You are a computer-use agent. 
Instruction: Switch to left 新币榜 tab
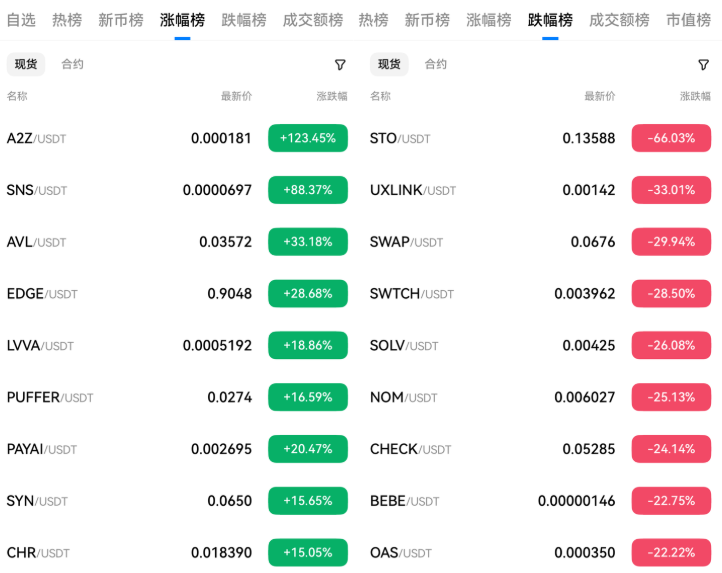tap(121, 20)
